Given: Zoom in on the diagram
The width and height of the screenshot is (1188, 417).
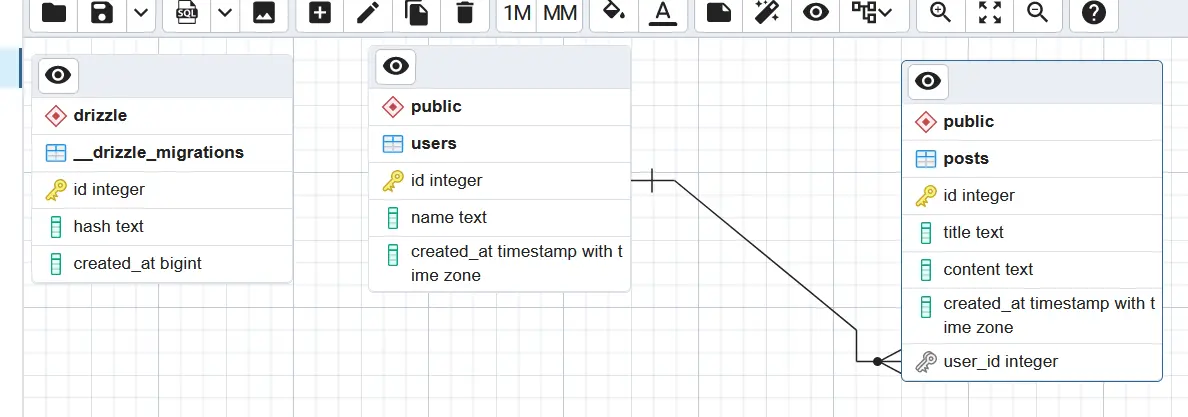Looking at the screenshot, I should [941, 13].
